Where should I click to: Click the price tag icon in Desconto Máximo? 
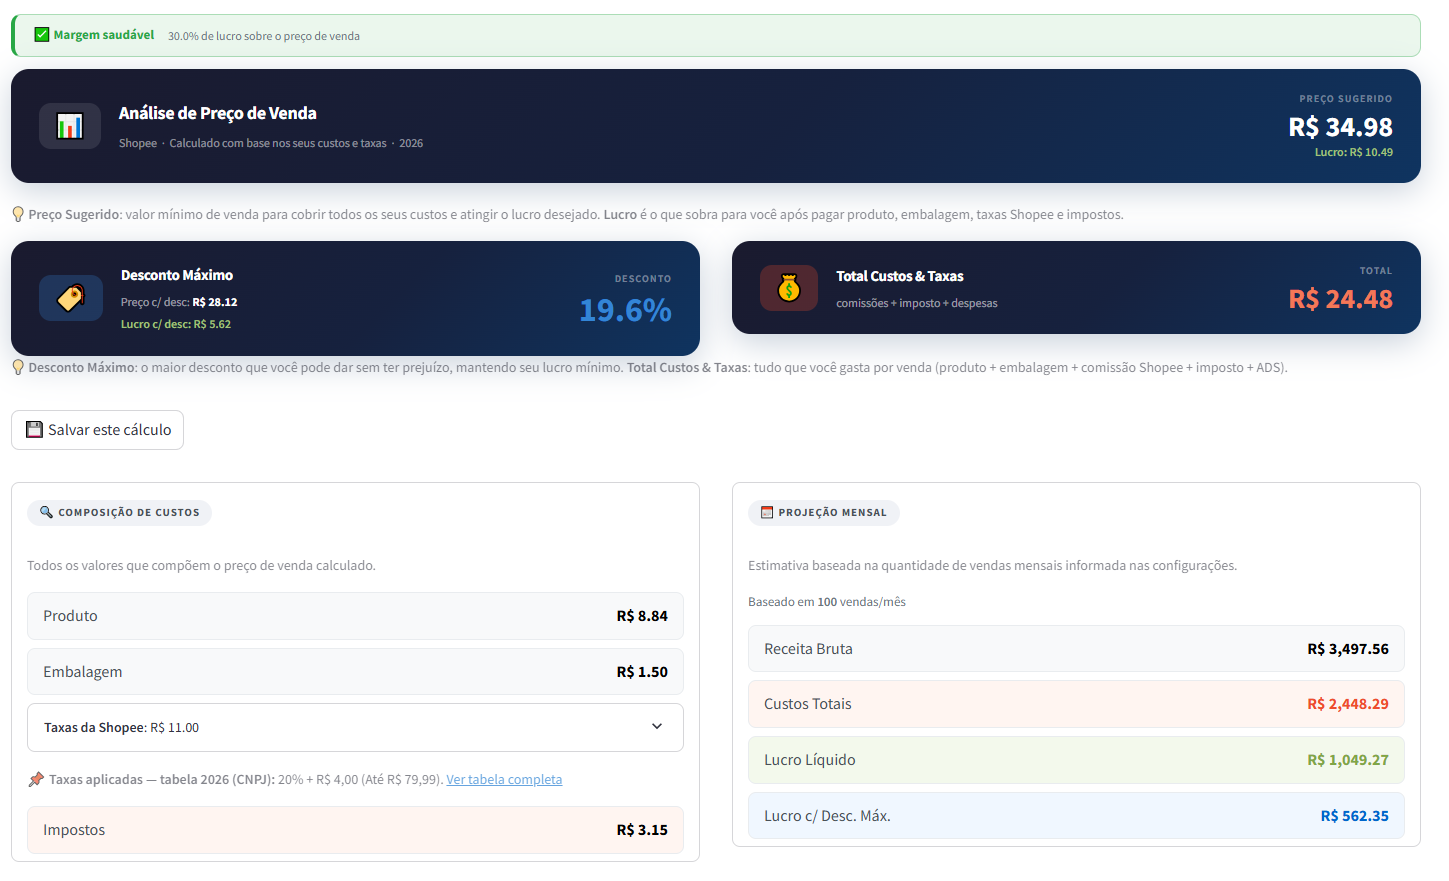pyautogui.click(x=71, y=298)
